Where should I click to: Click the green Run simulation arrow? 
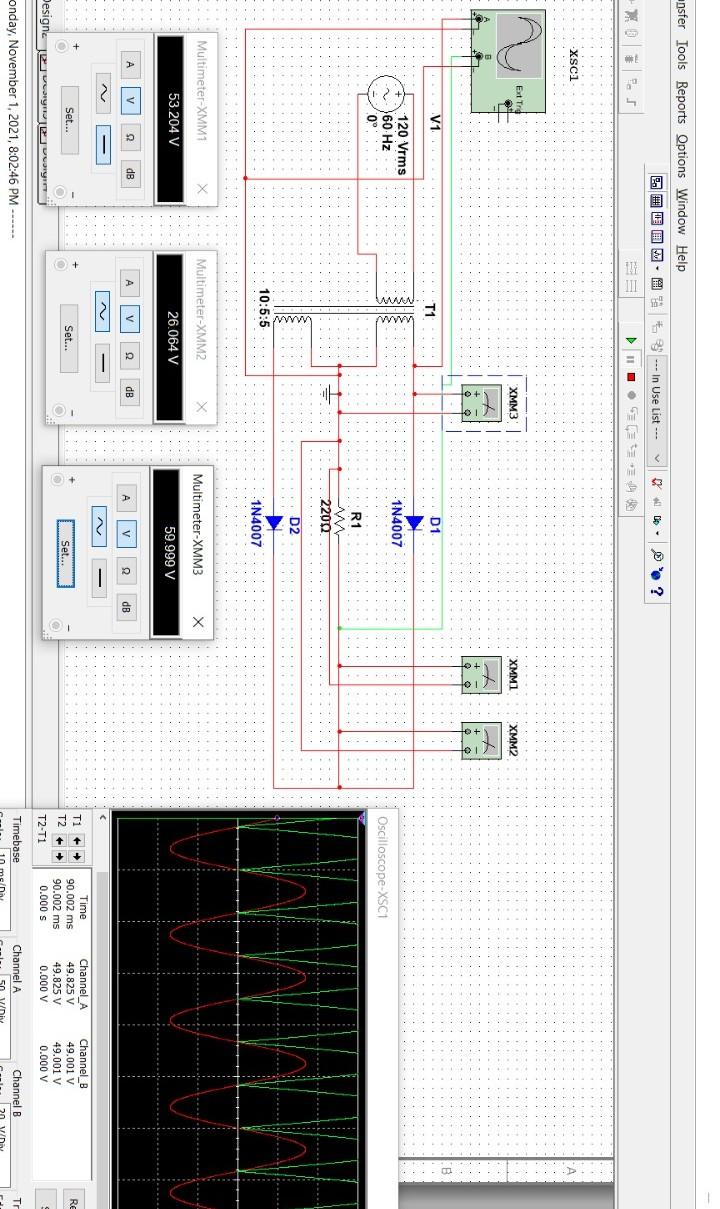click(x=631, y=339)
